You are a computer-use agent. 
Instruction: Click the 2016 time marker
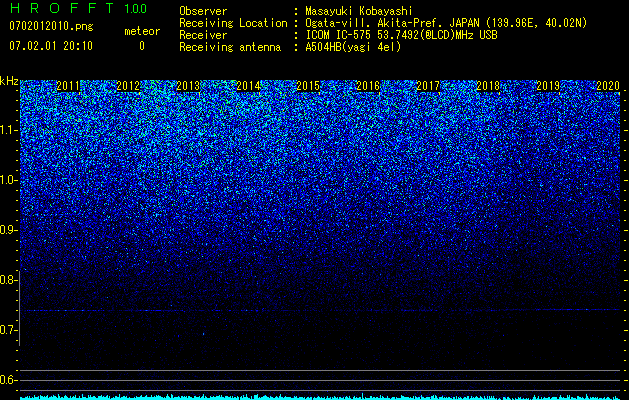368,86
